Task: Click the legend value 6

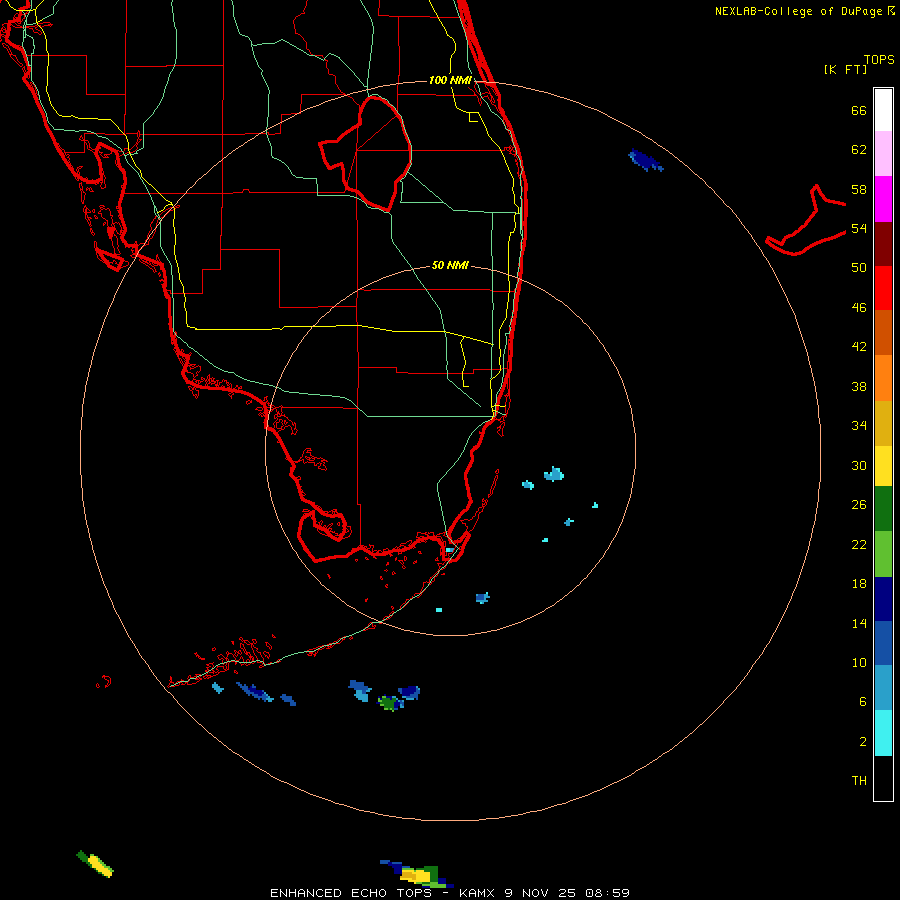Action: coord(863,702)
